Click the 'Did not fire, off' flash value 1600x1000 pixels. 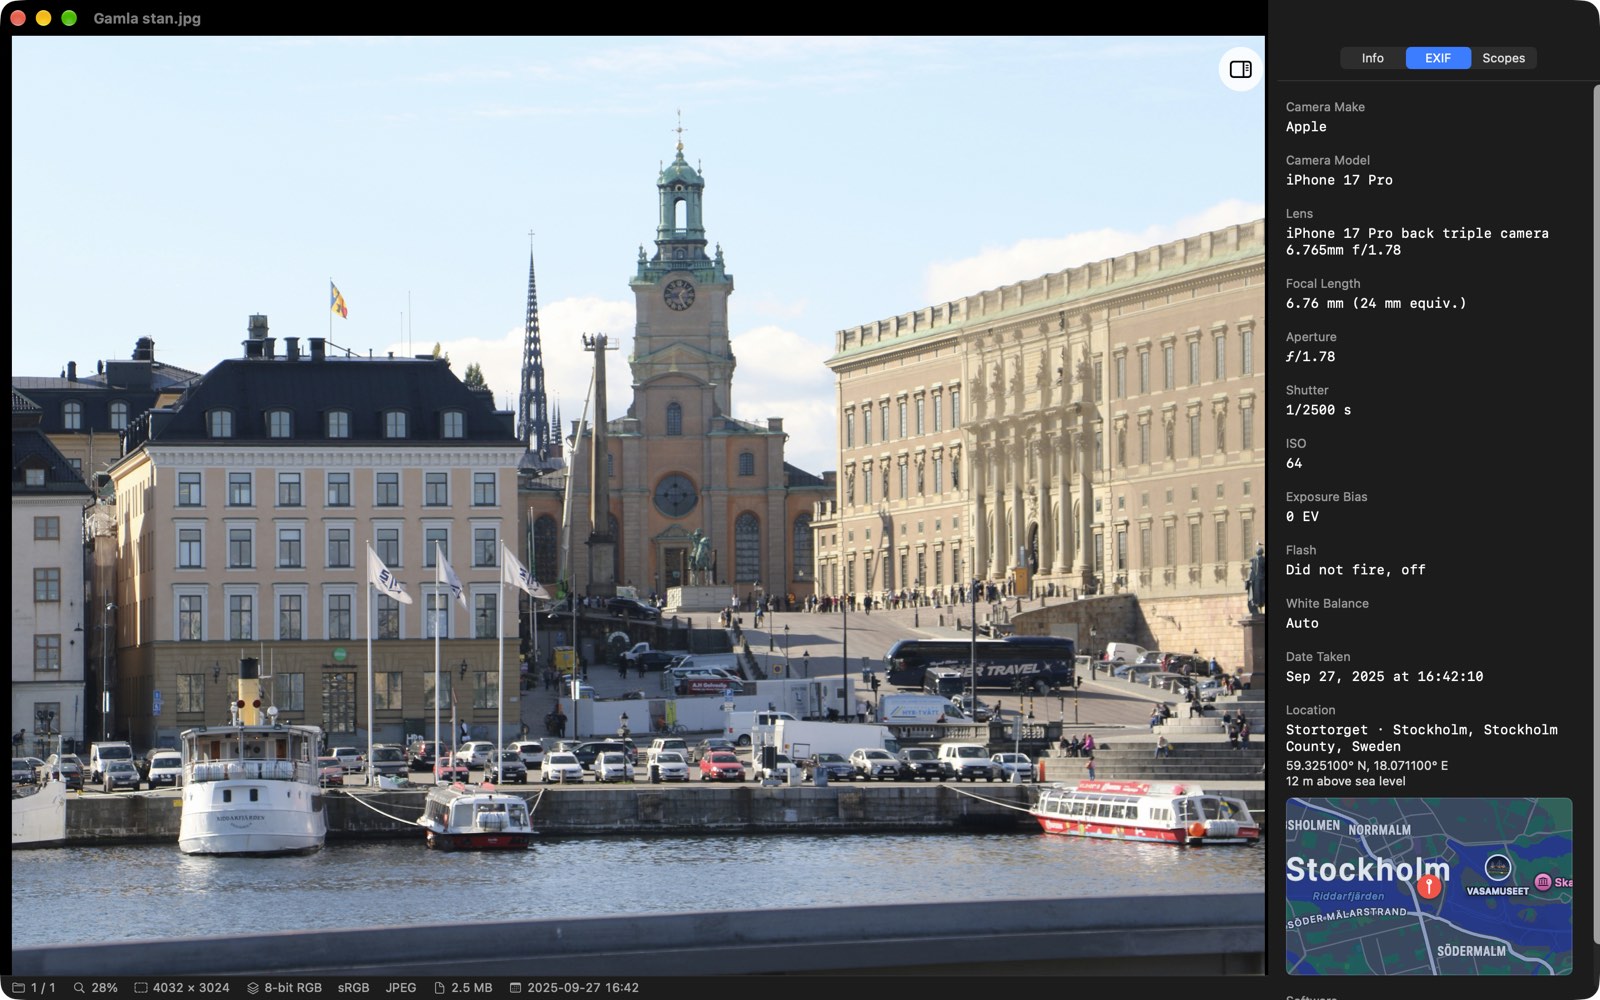tap(1355, 570)
